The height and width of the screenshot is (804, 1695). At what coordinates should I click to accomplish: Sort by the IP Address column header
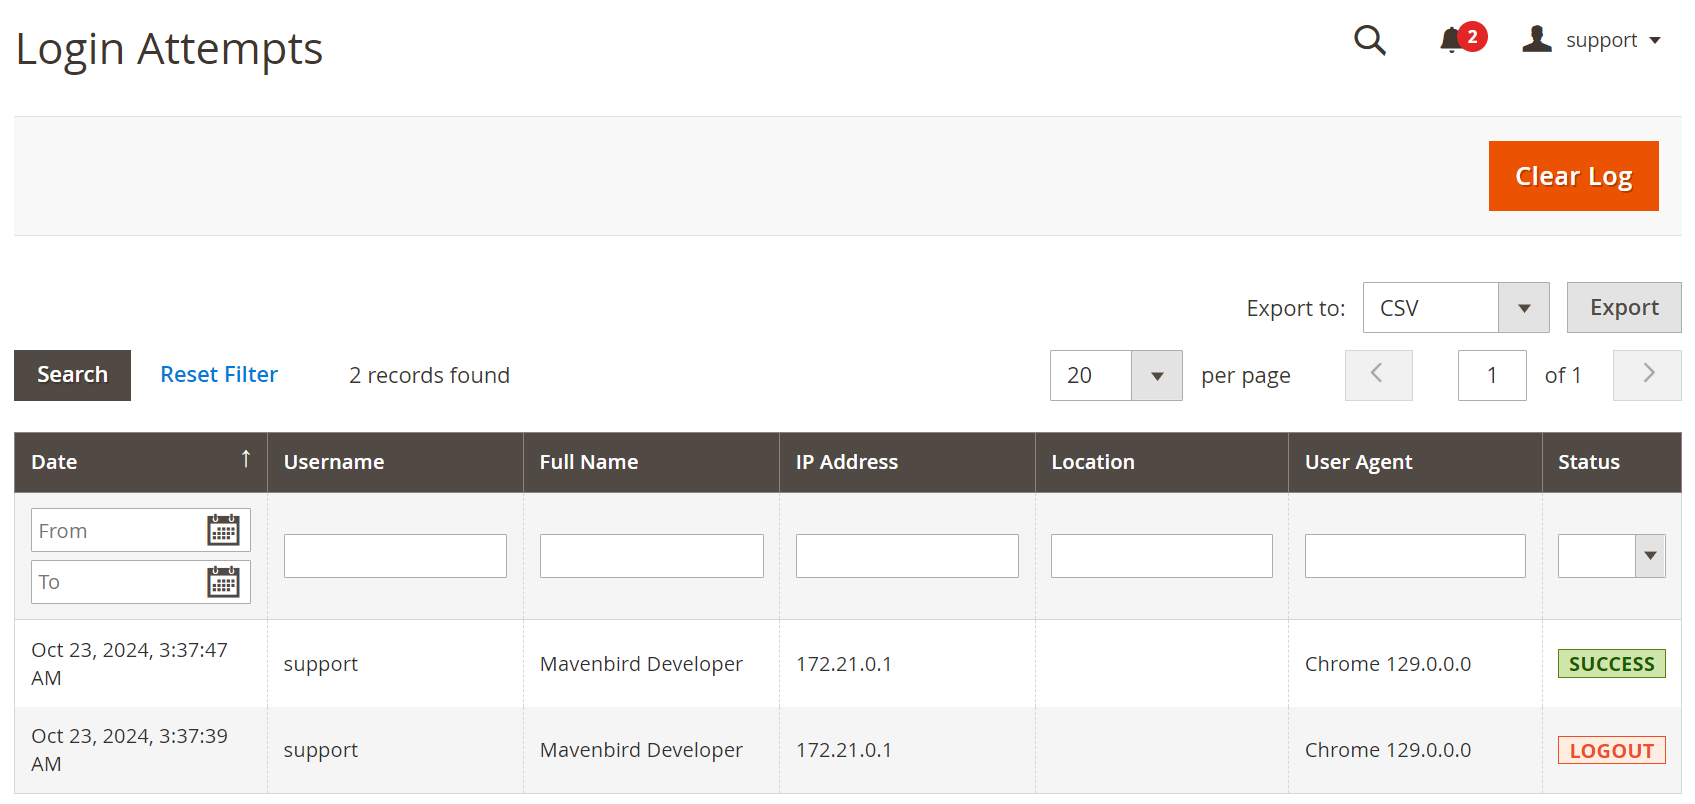[x=847, y=462]
